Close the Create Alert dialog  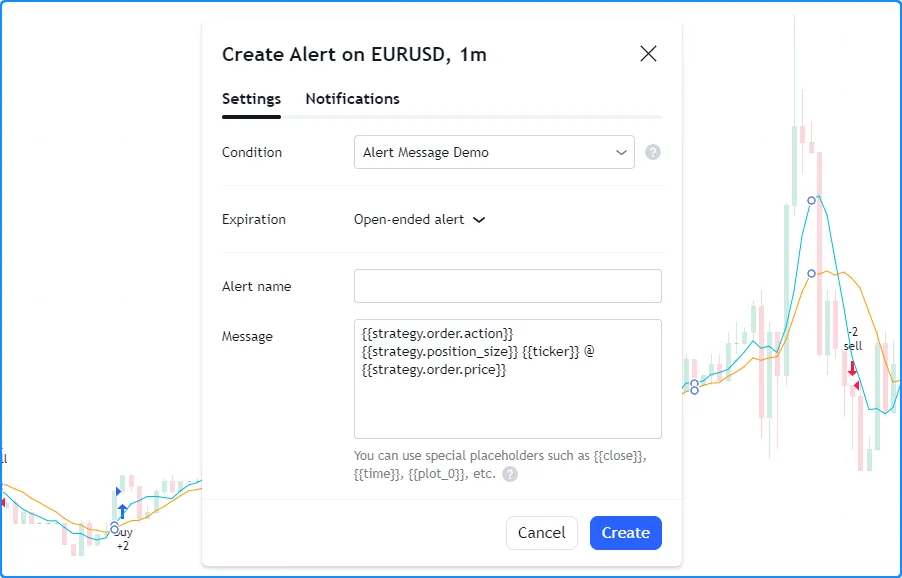[648, 54]
